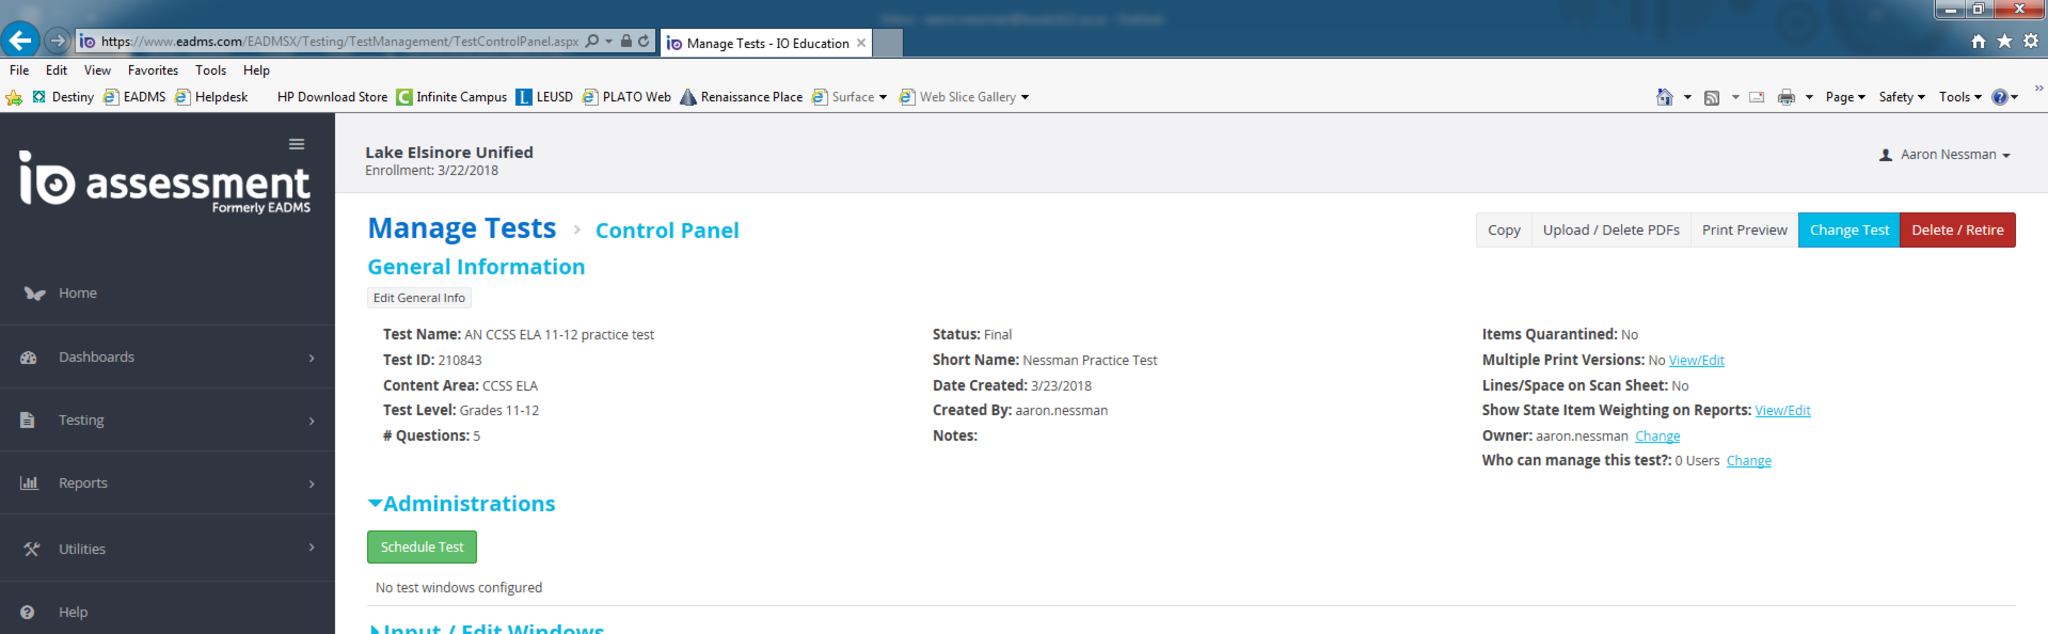Select the Manage Tests browser tab

(x=766, y=43)
